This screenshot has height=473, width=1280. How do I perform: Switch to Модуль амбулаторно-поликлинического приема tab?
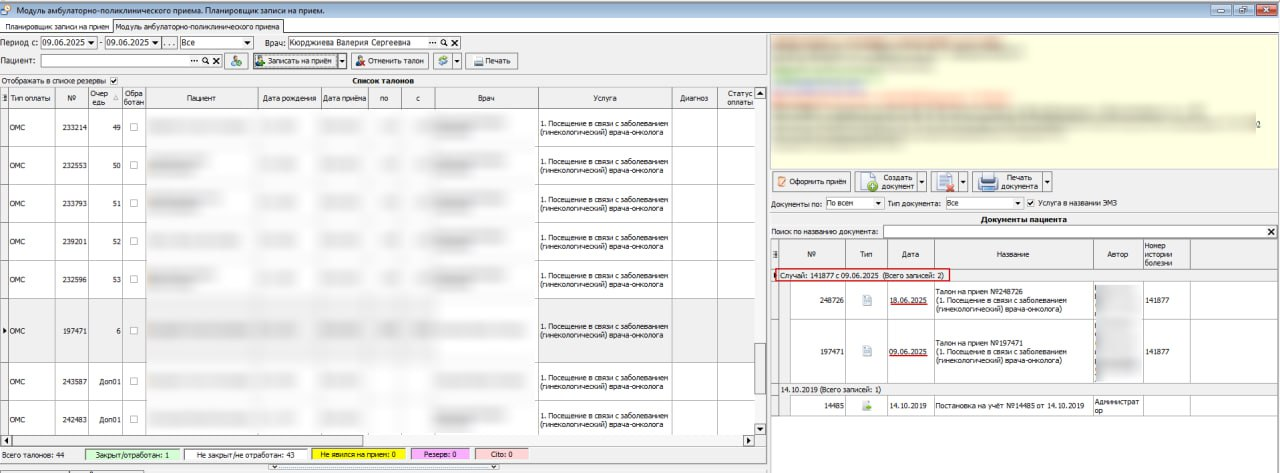coord(197,25)
